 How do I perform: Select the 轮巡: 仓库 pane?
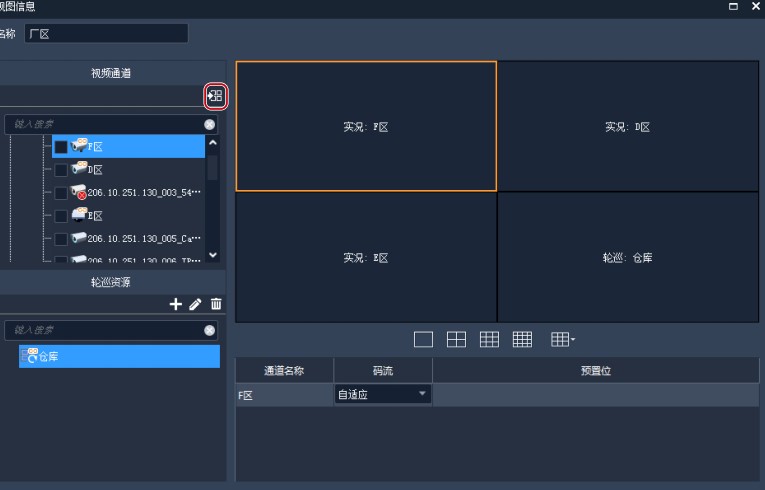(x=628, y=257)
